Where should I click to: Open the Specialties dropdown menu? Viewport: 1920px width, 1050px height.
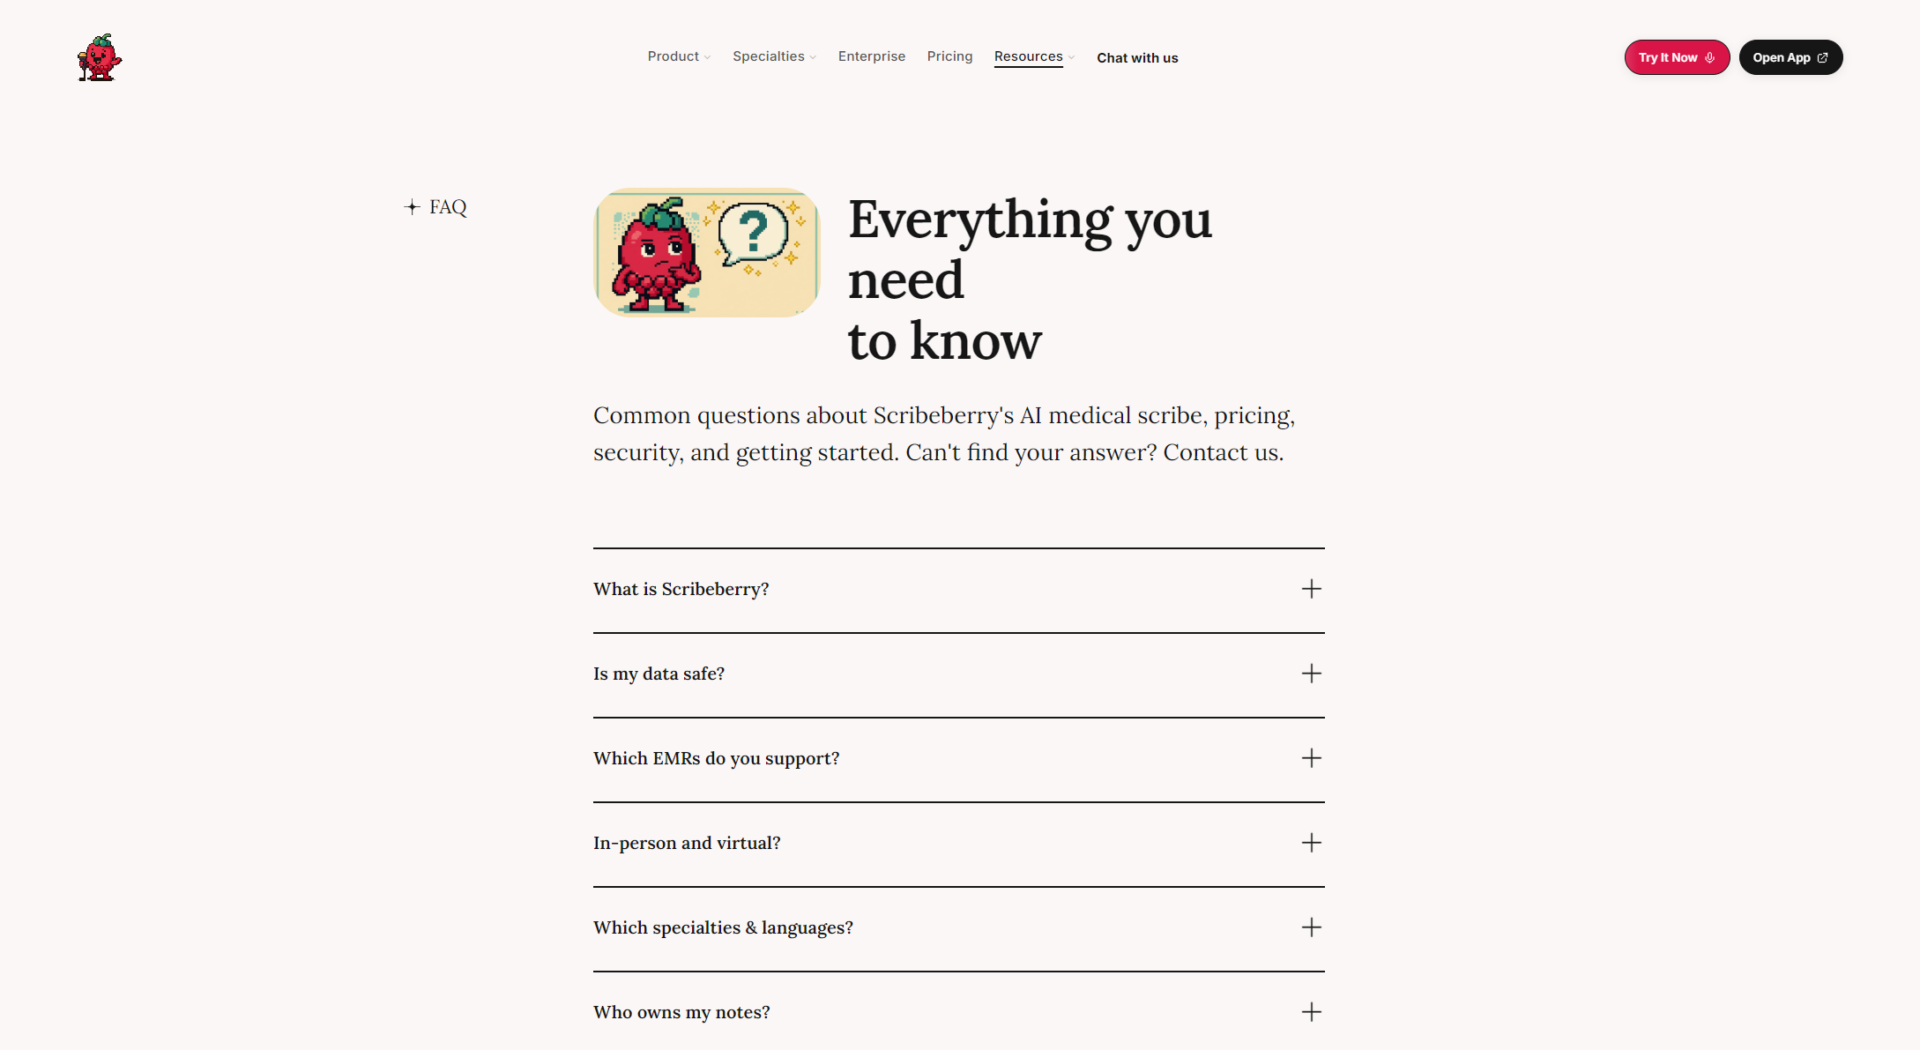773,57
